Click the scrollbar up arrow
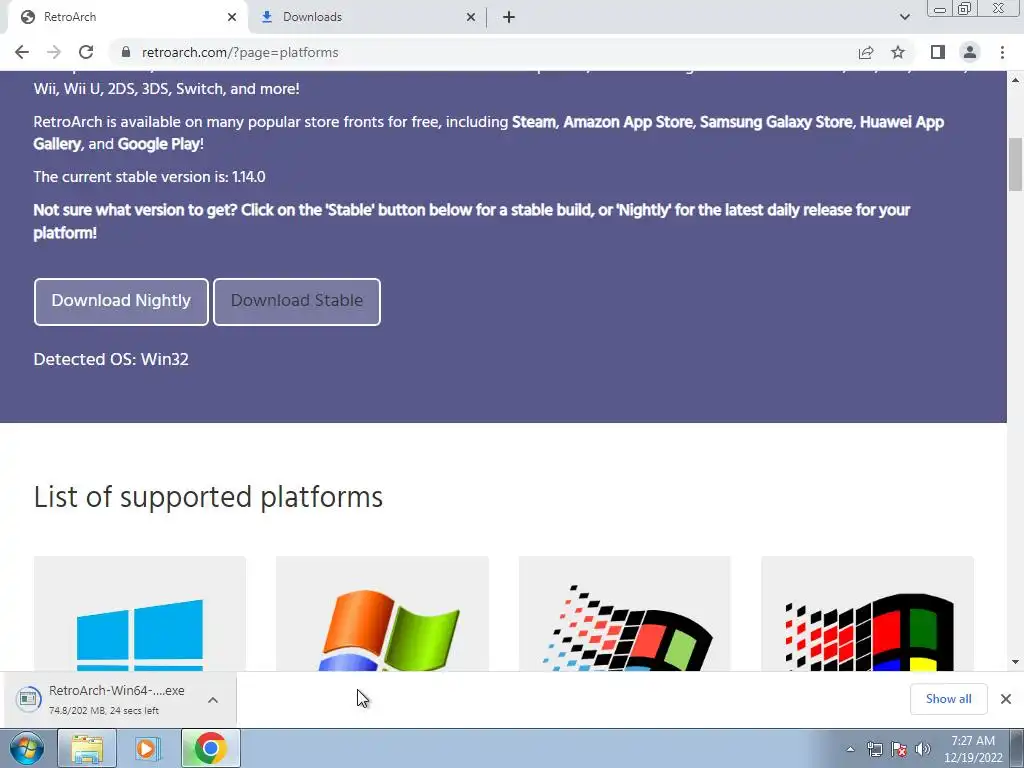Viewport: 1024px width, 768px height. (1016, 80)
